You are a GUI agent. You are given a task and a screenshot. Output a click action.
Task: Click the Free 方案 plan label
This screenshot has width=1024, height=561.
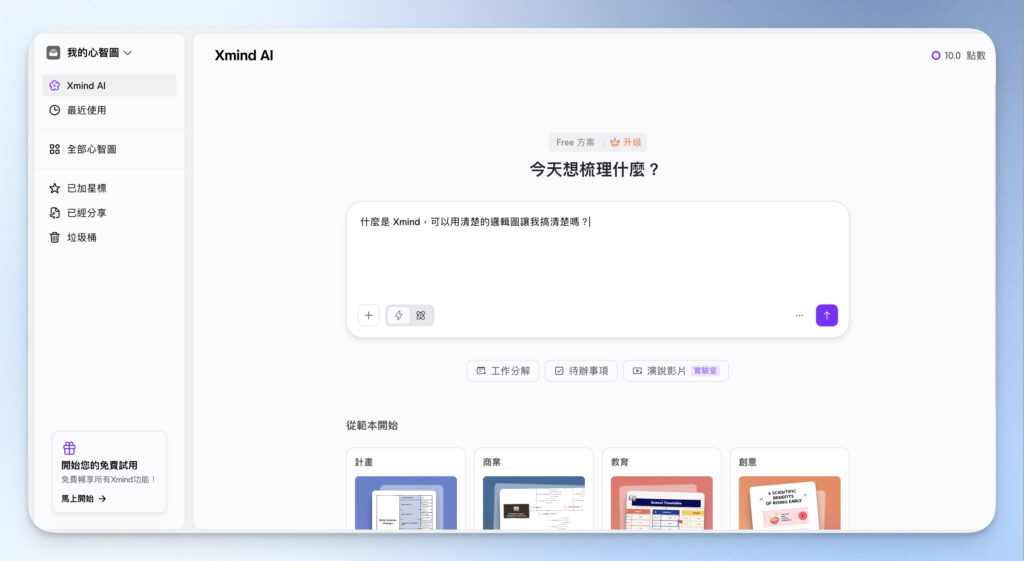tap(575, 142)
